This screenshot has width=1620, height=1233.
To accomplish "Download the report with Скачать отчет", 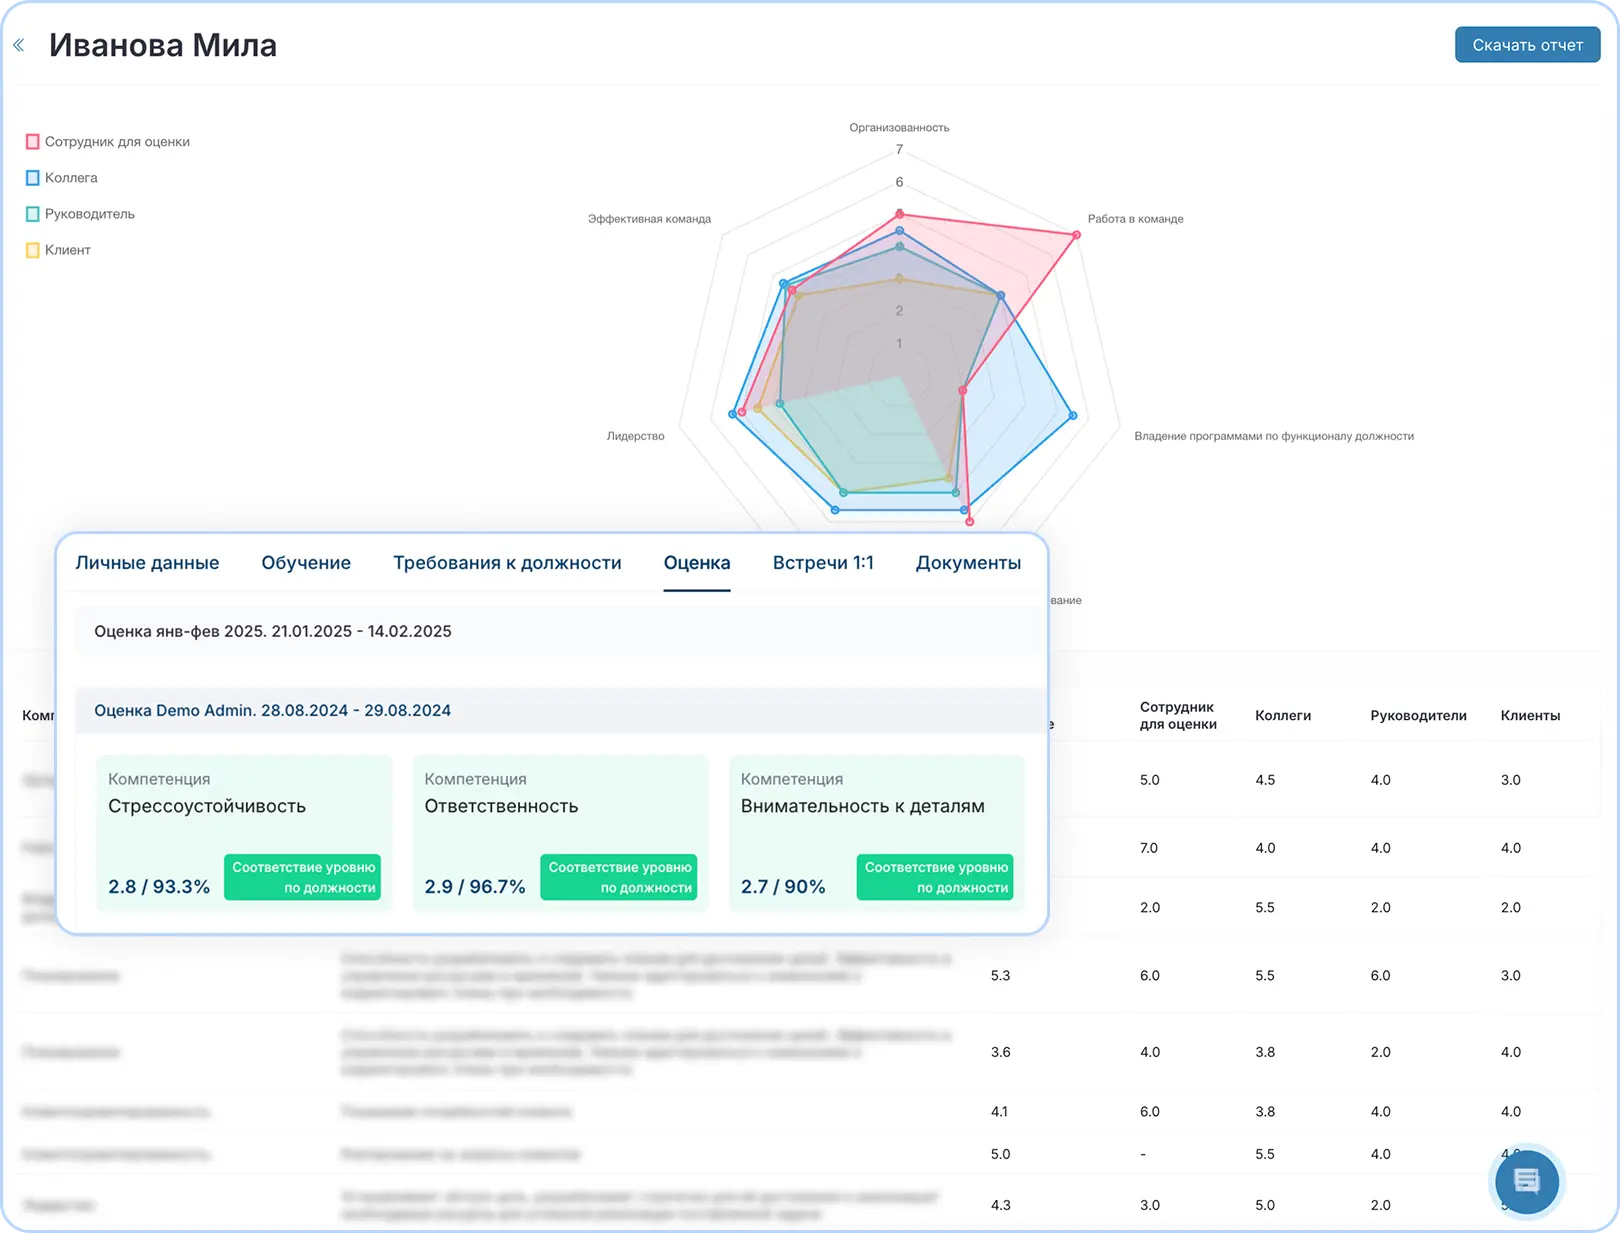I will (1526, 45).
